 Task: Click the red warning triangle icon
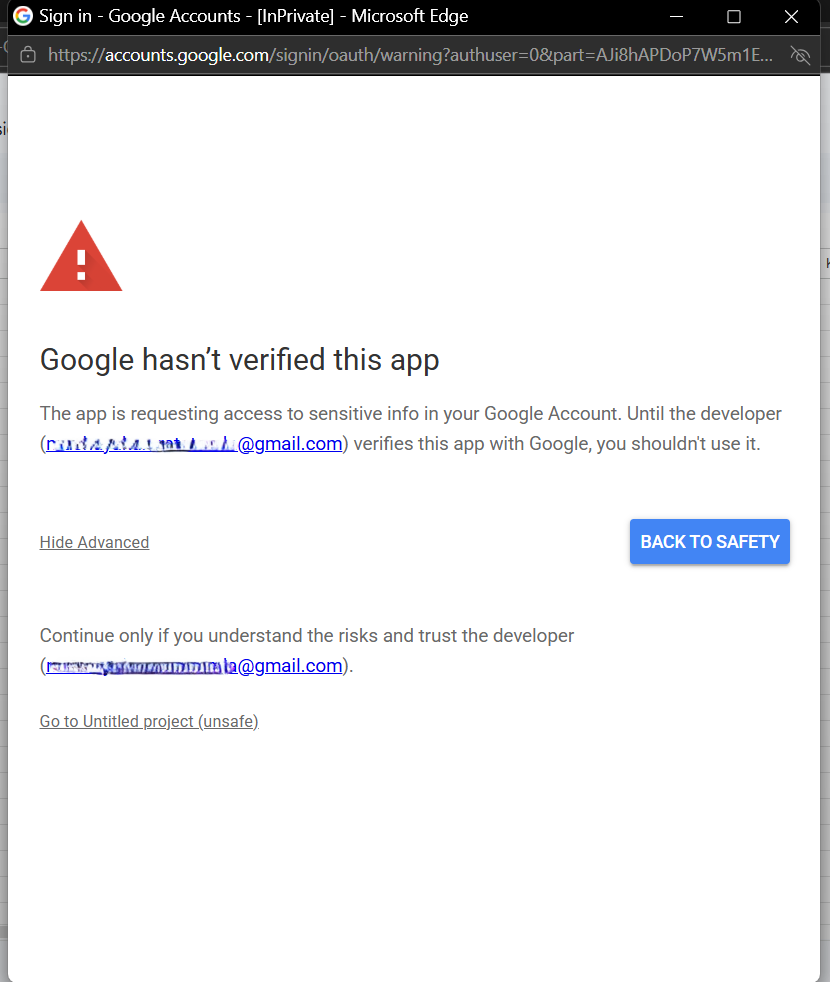[81, 258]
